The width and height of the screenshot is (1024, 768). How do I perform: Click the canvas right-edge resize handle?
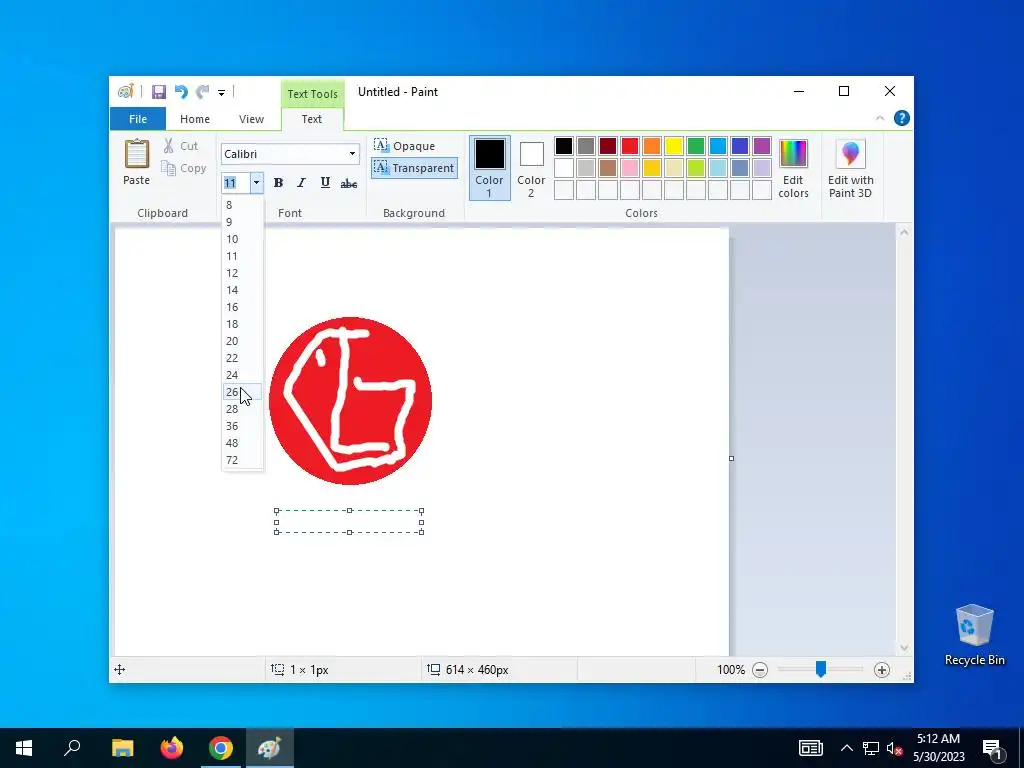(x=731, y=458)
